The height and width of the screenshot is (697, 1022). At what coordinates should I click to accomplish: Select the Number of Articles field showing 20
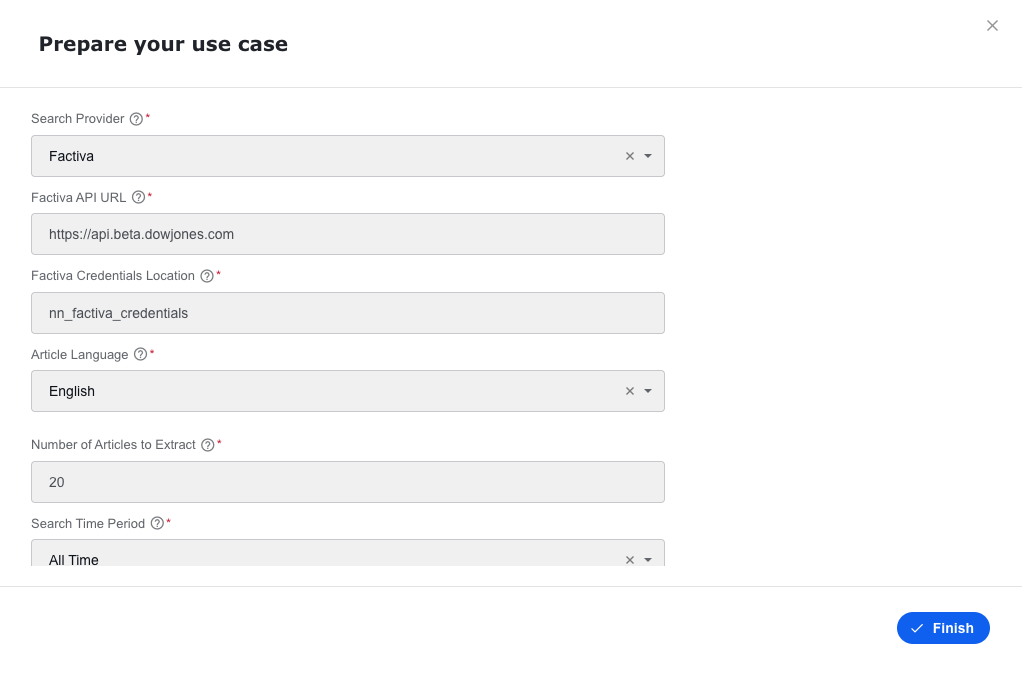pos(348,482)
